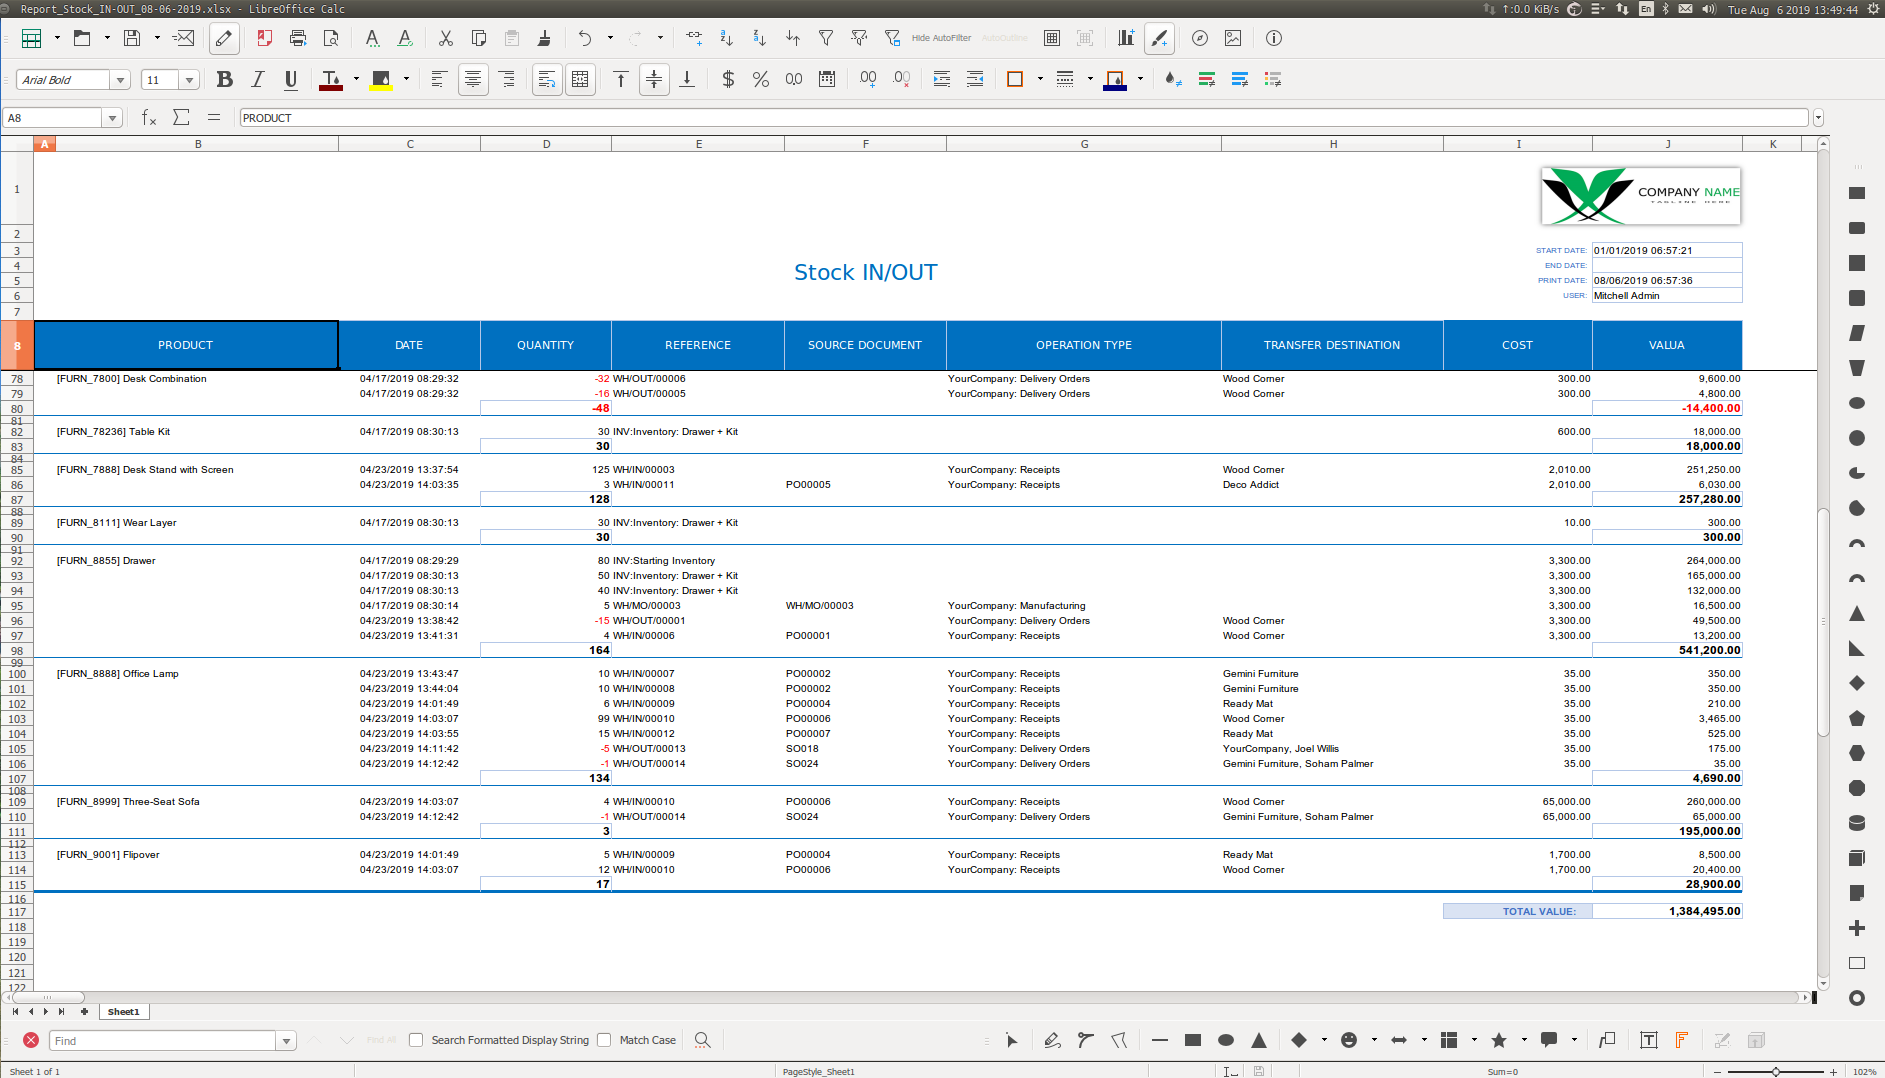This screenshot has height=1078, width=1885.
Task: Insert a chart
Action: [1126, 38]
